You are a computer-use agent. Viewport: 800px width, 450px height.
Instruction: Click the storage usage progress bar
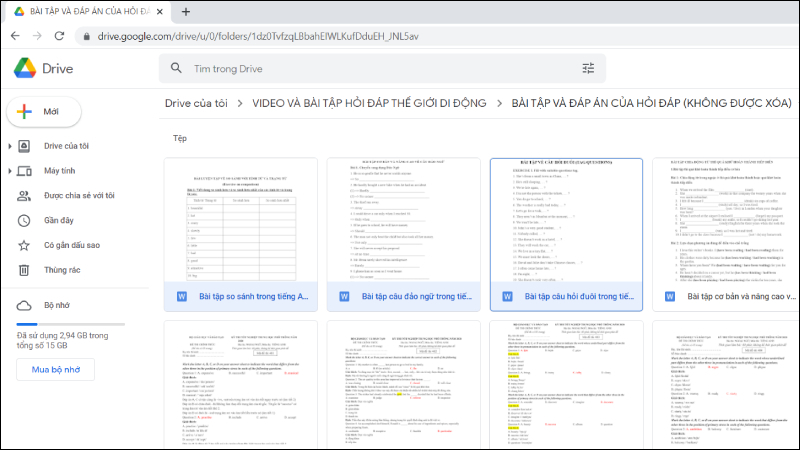[x=70, y=324]
